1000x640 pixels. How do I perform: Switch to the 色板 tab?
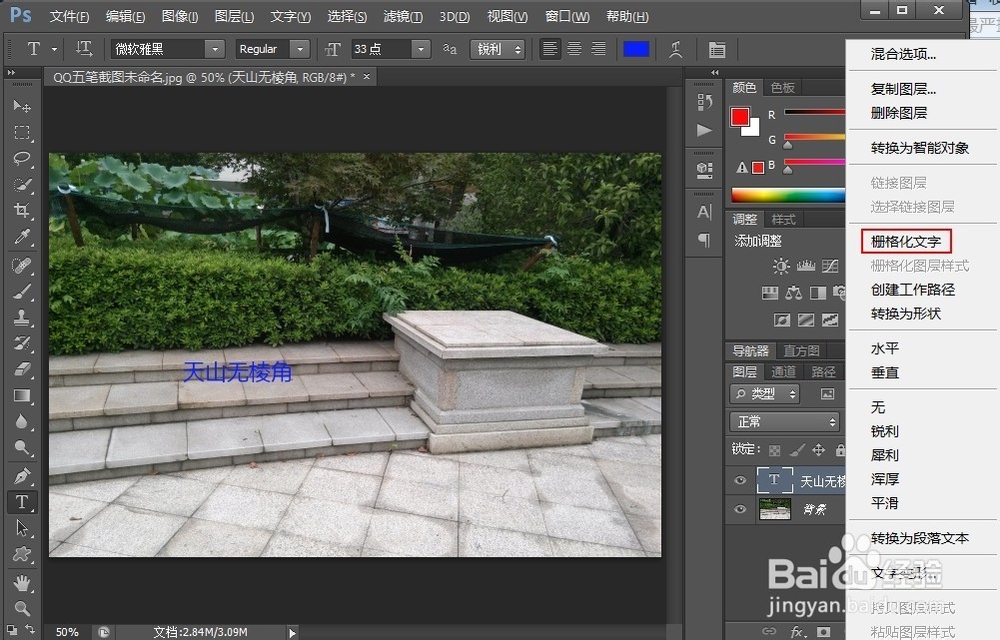click(x=782, y=87)
